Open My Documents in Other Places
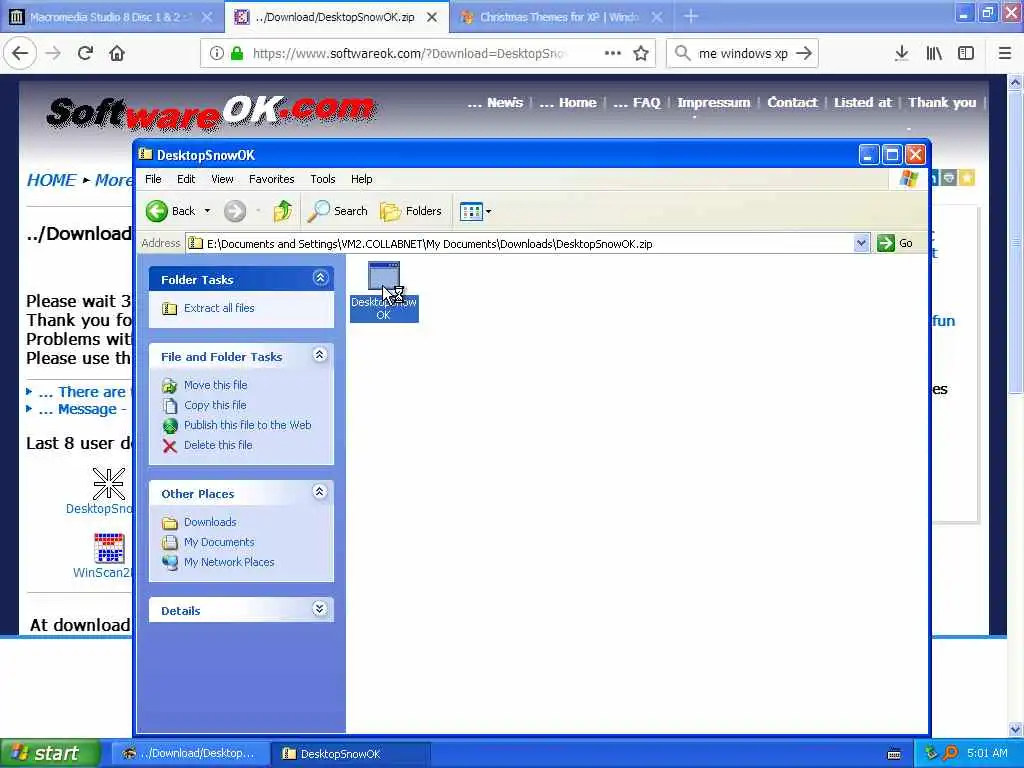The height and width of the screenshot is (768, 1024). point(219,542)
